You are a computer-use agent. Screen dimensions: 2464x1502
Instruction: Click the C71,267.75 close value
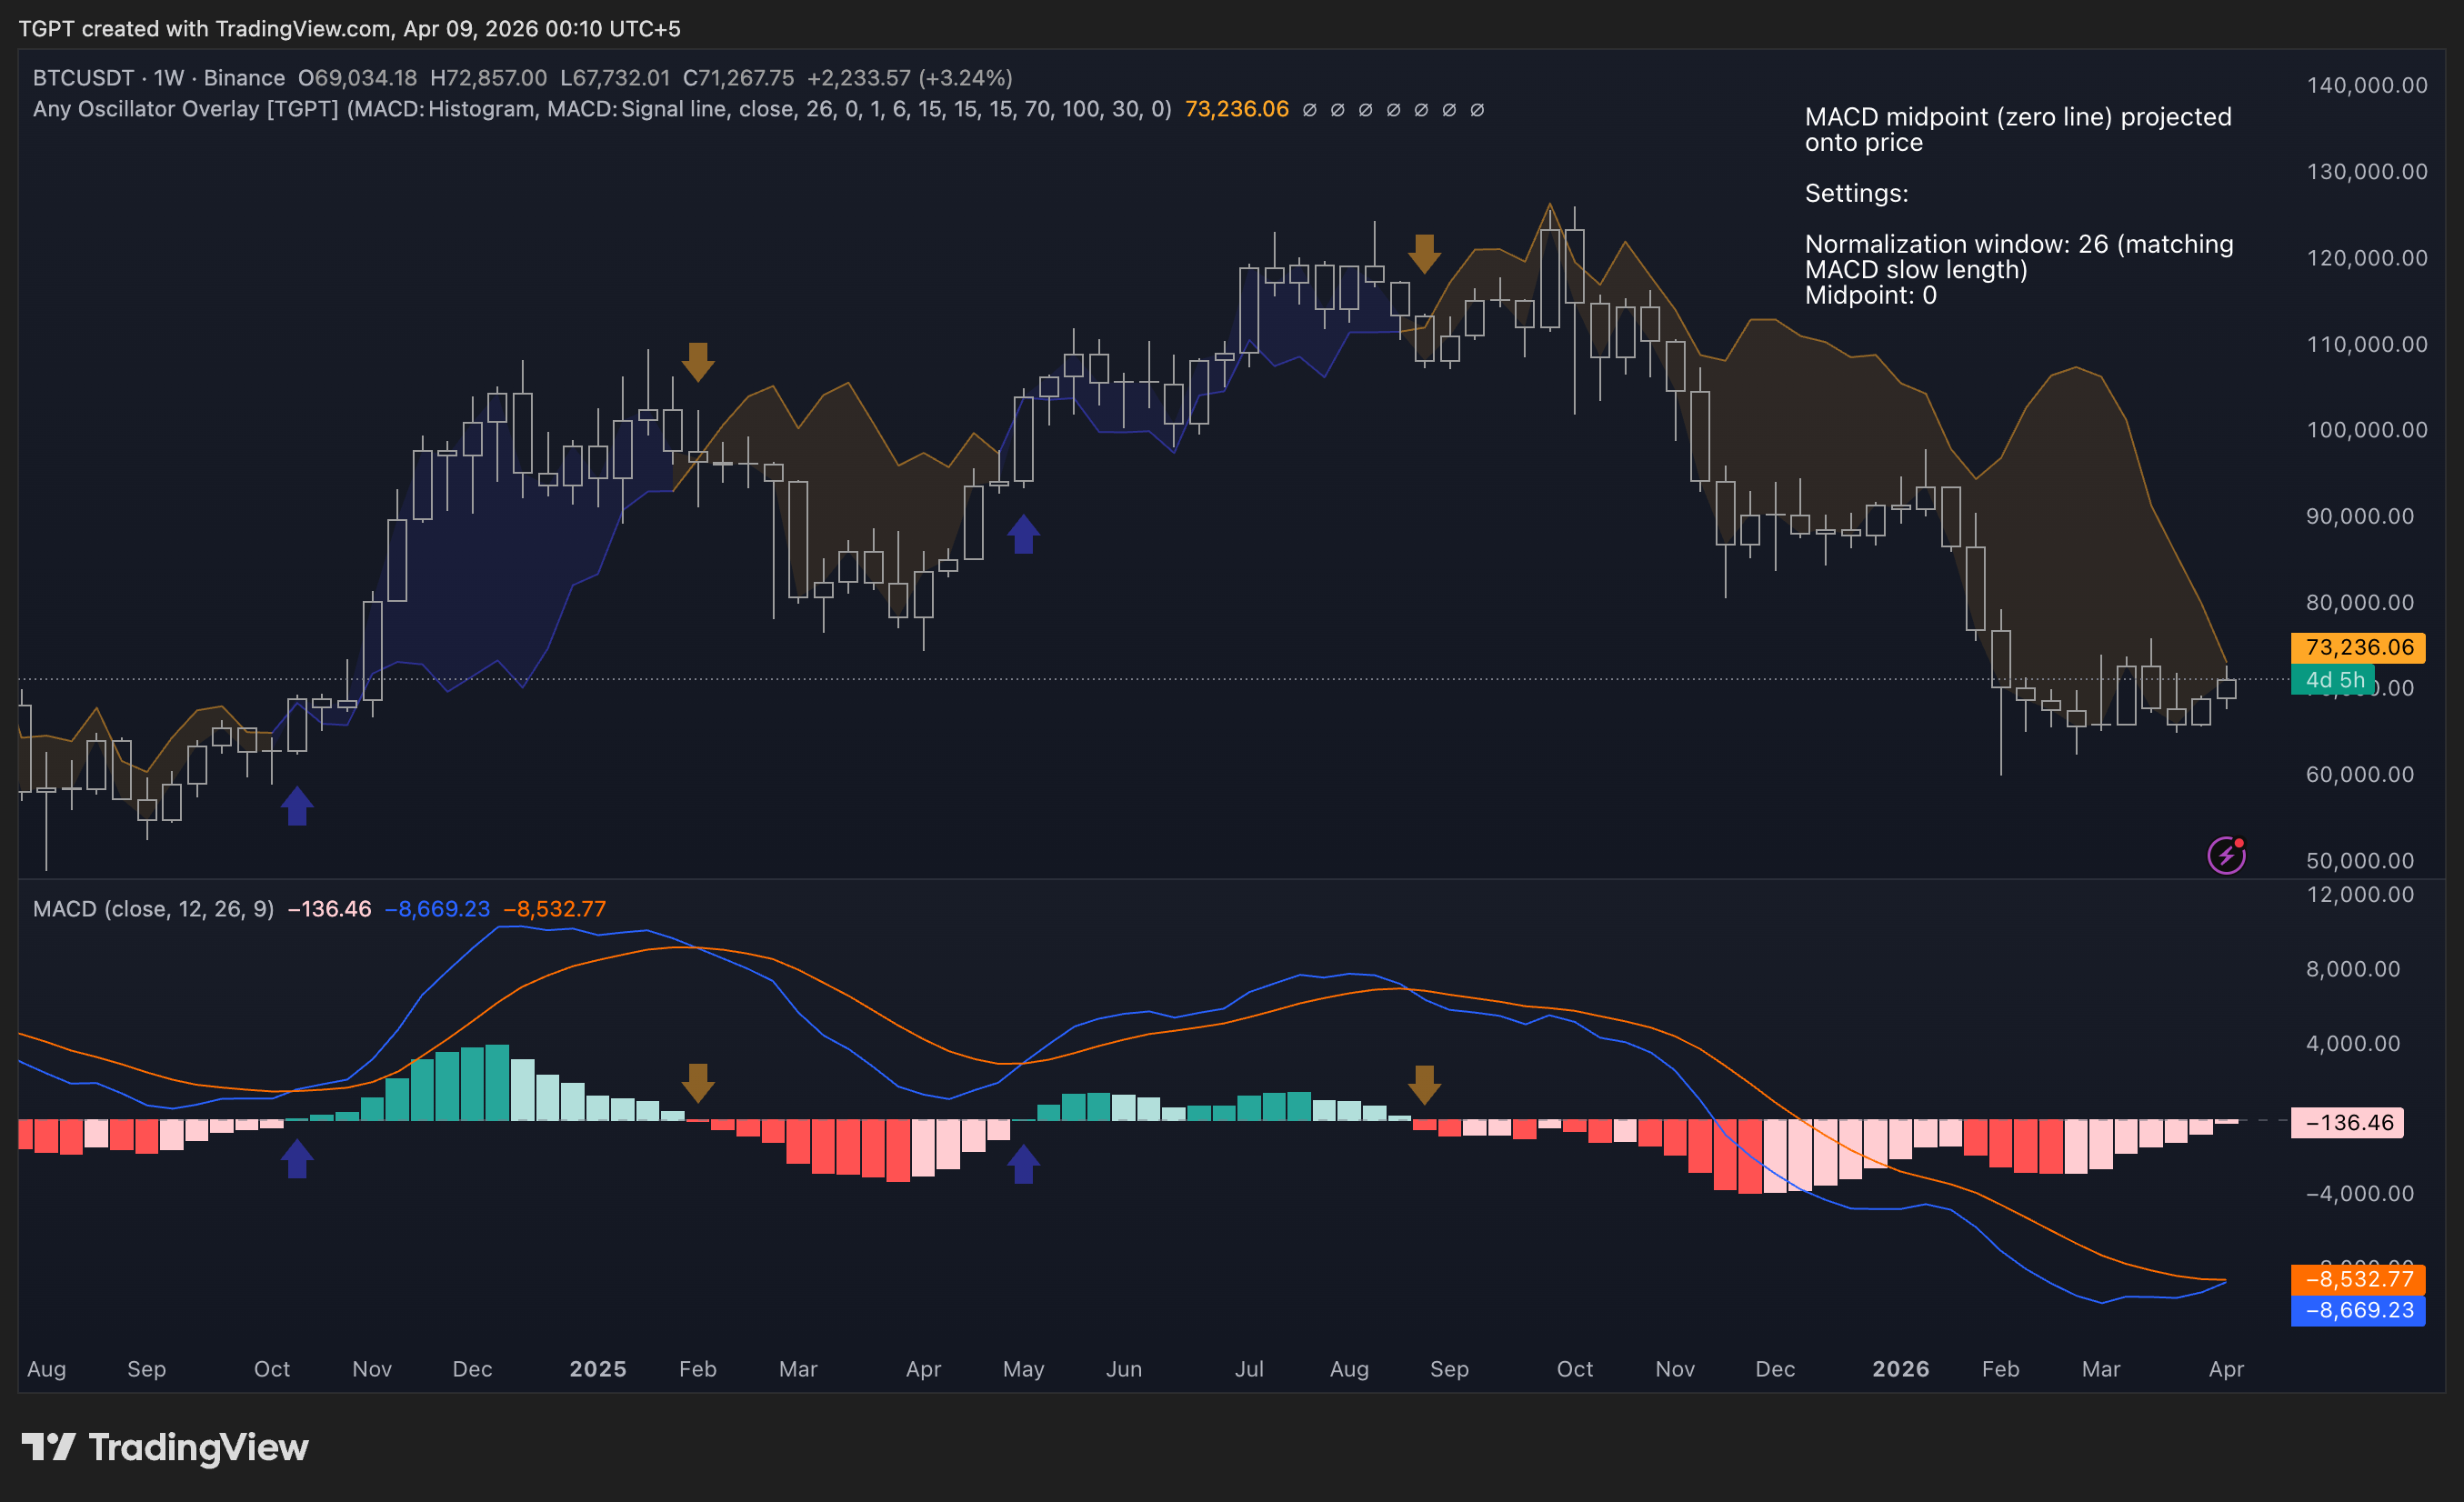coord(738,78)
